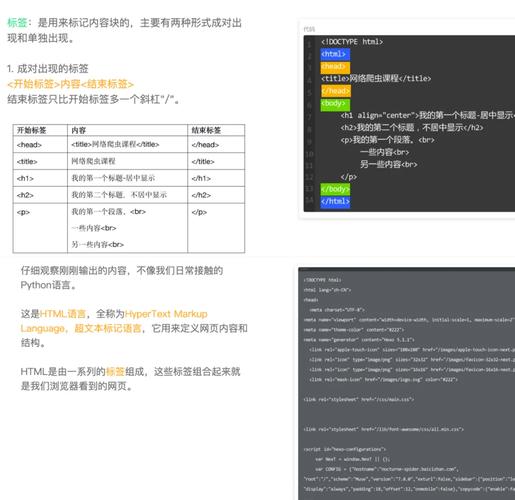Click var CONFIG code line
Image resolution: width=515 pixels, height=500 pixels.
(x=387, y=469)
